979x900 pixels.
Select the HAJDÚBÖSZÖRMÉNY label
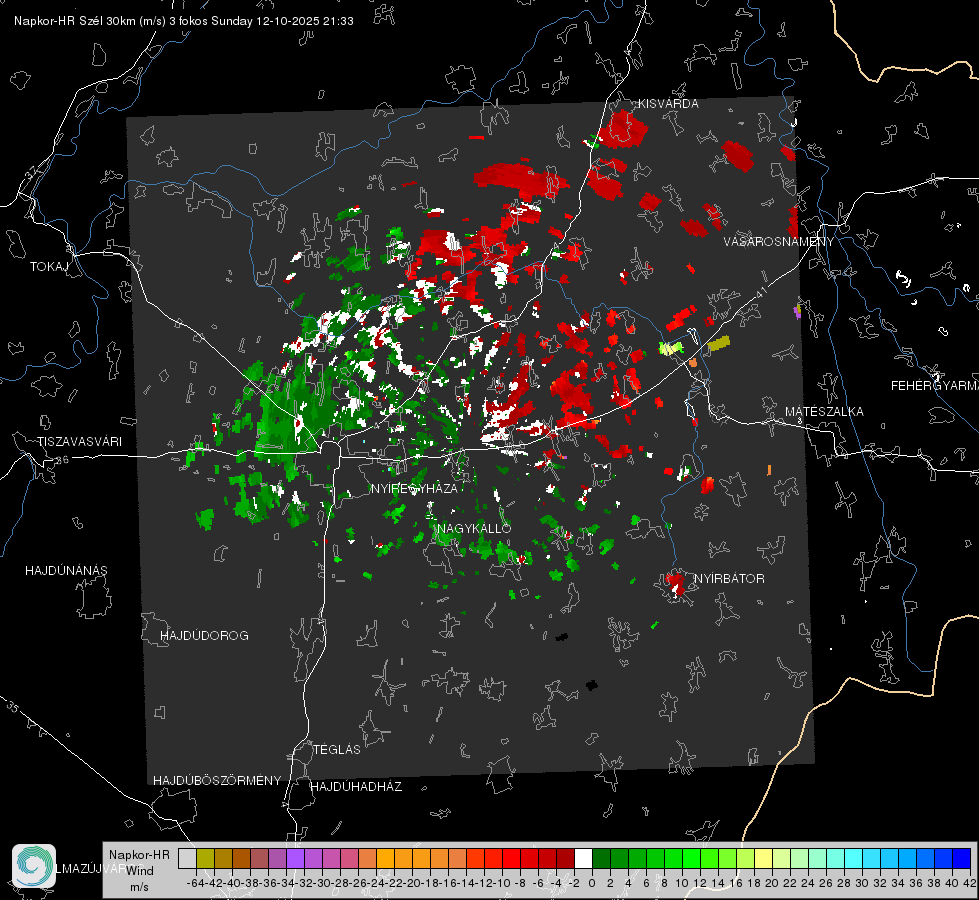(217, 781)
